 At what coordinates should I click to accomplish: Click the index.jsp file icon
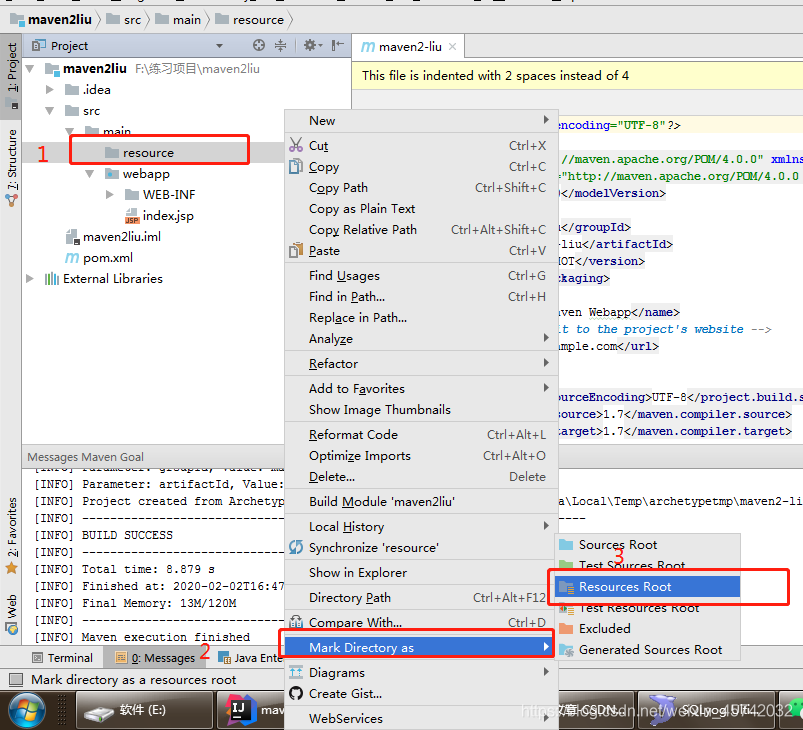[132, 216]
